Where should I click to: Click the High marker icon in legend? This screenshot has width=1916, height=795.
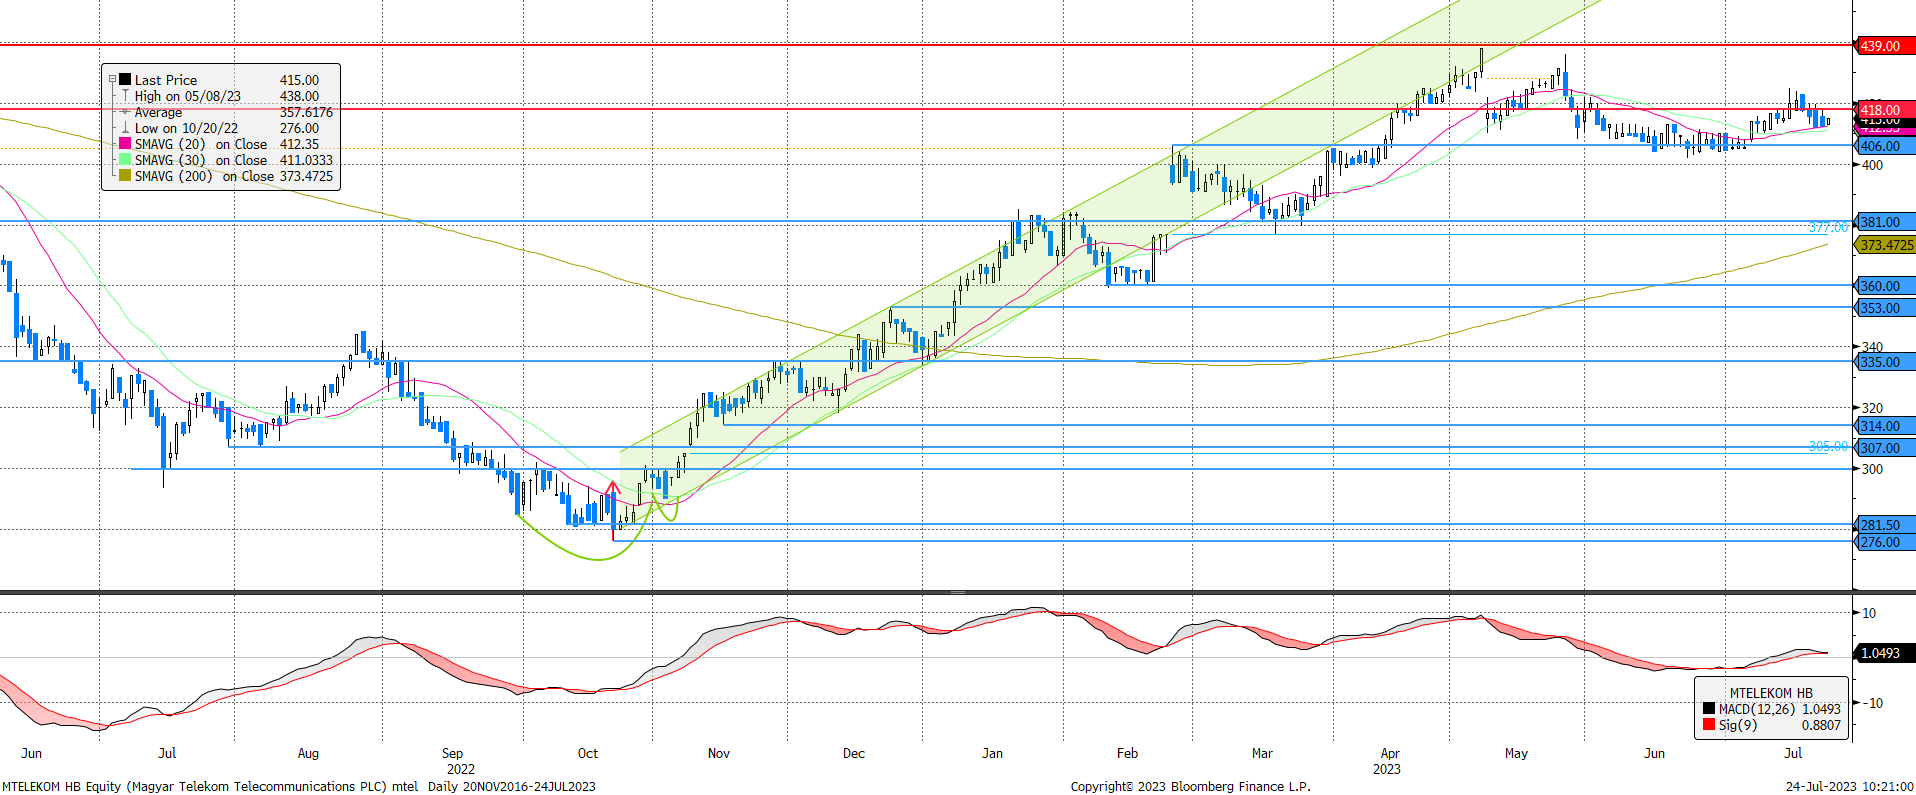[125, 96]
